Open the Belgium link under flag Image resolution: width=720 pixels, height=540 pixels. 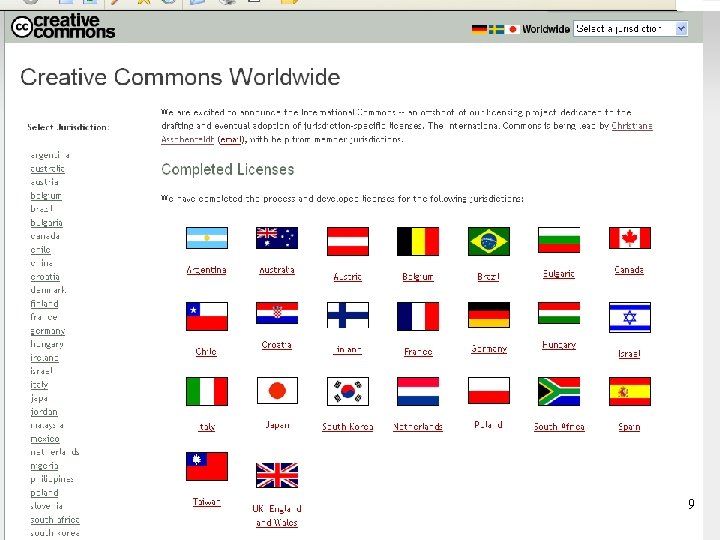click(418, 277)
